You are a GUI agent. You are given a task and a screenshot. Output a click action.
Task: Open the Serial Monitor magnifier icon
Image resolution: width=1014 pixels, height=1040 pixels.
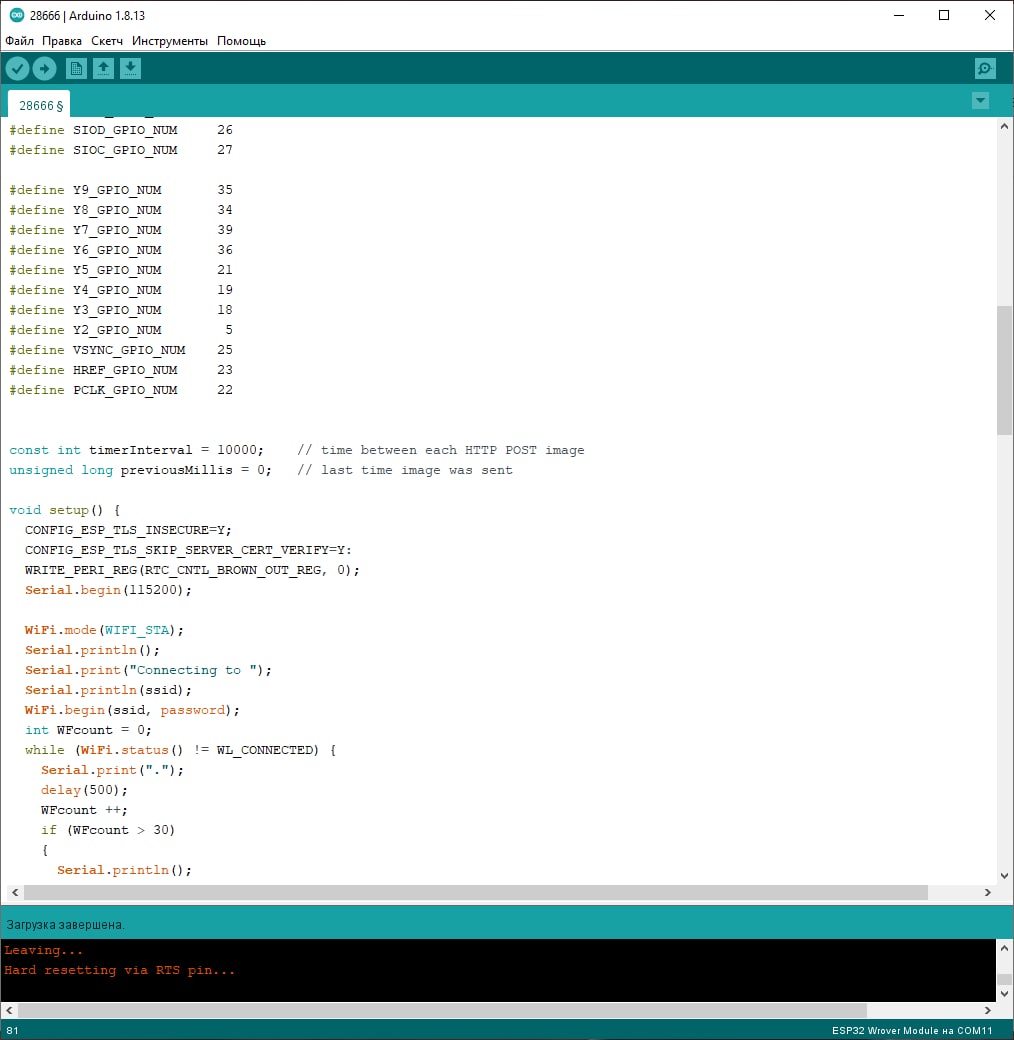(985, 68)
